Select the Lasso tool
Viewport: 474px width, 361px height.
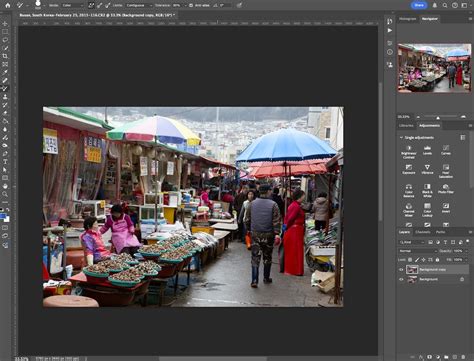(5, 40)
